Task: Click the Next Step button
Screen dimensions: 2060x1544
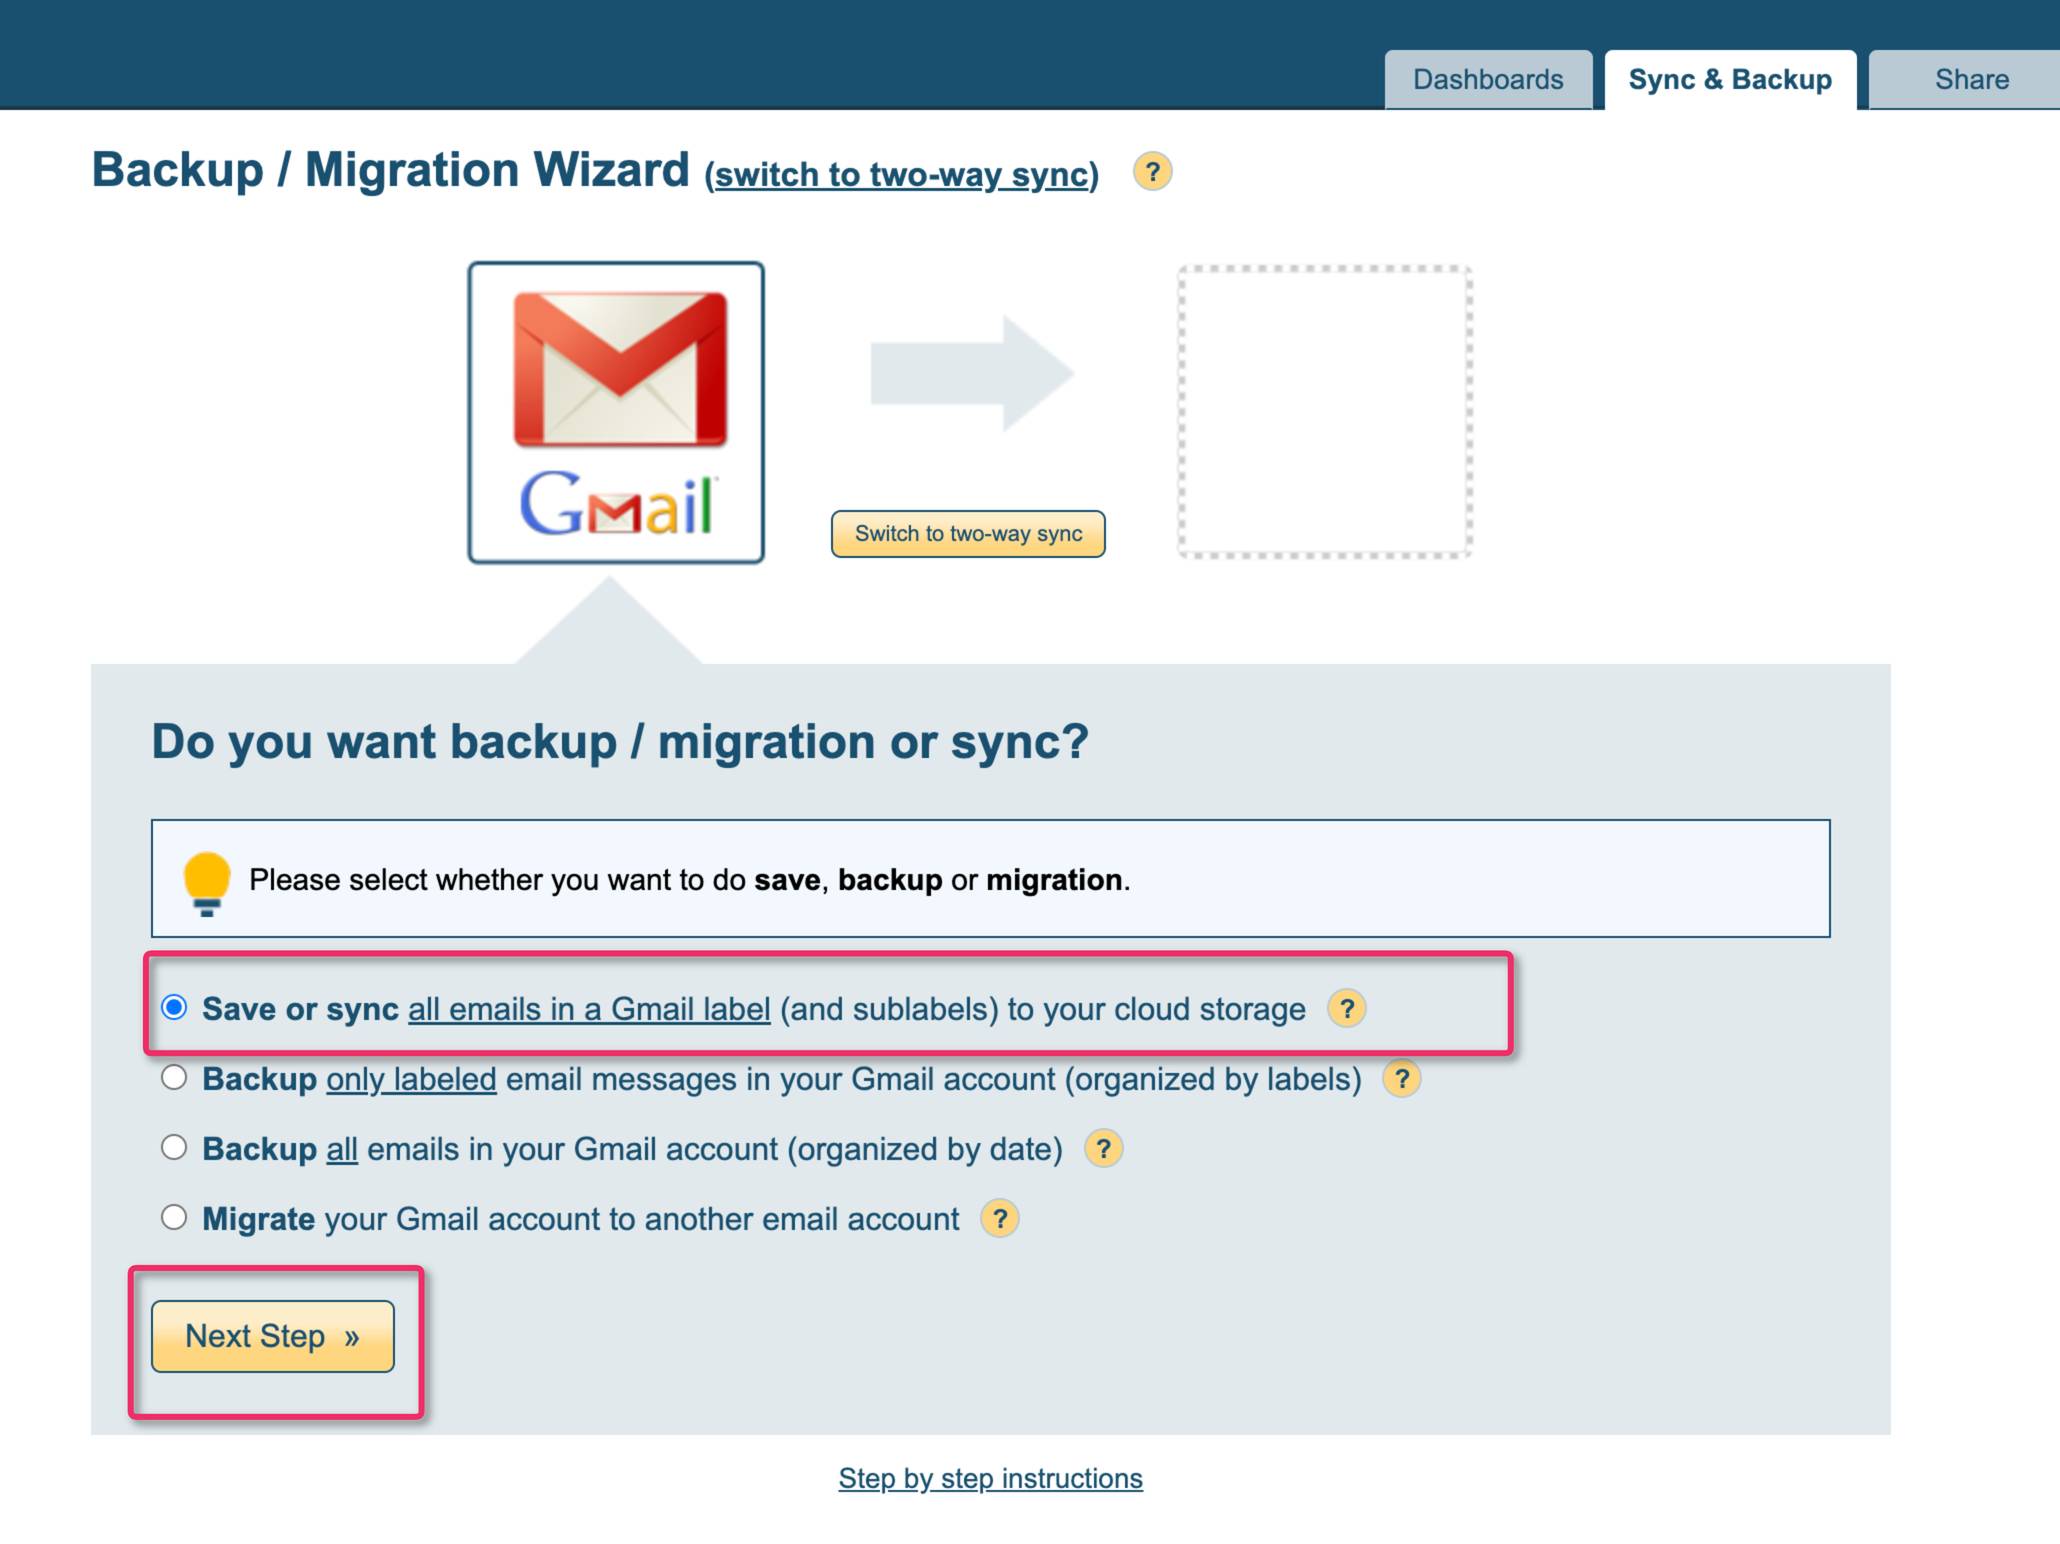Action: click(273, 1336)
